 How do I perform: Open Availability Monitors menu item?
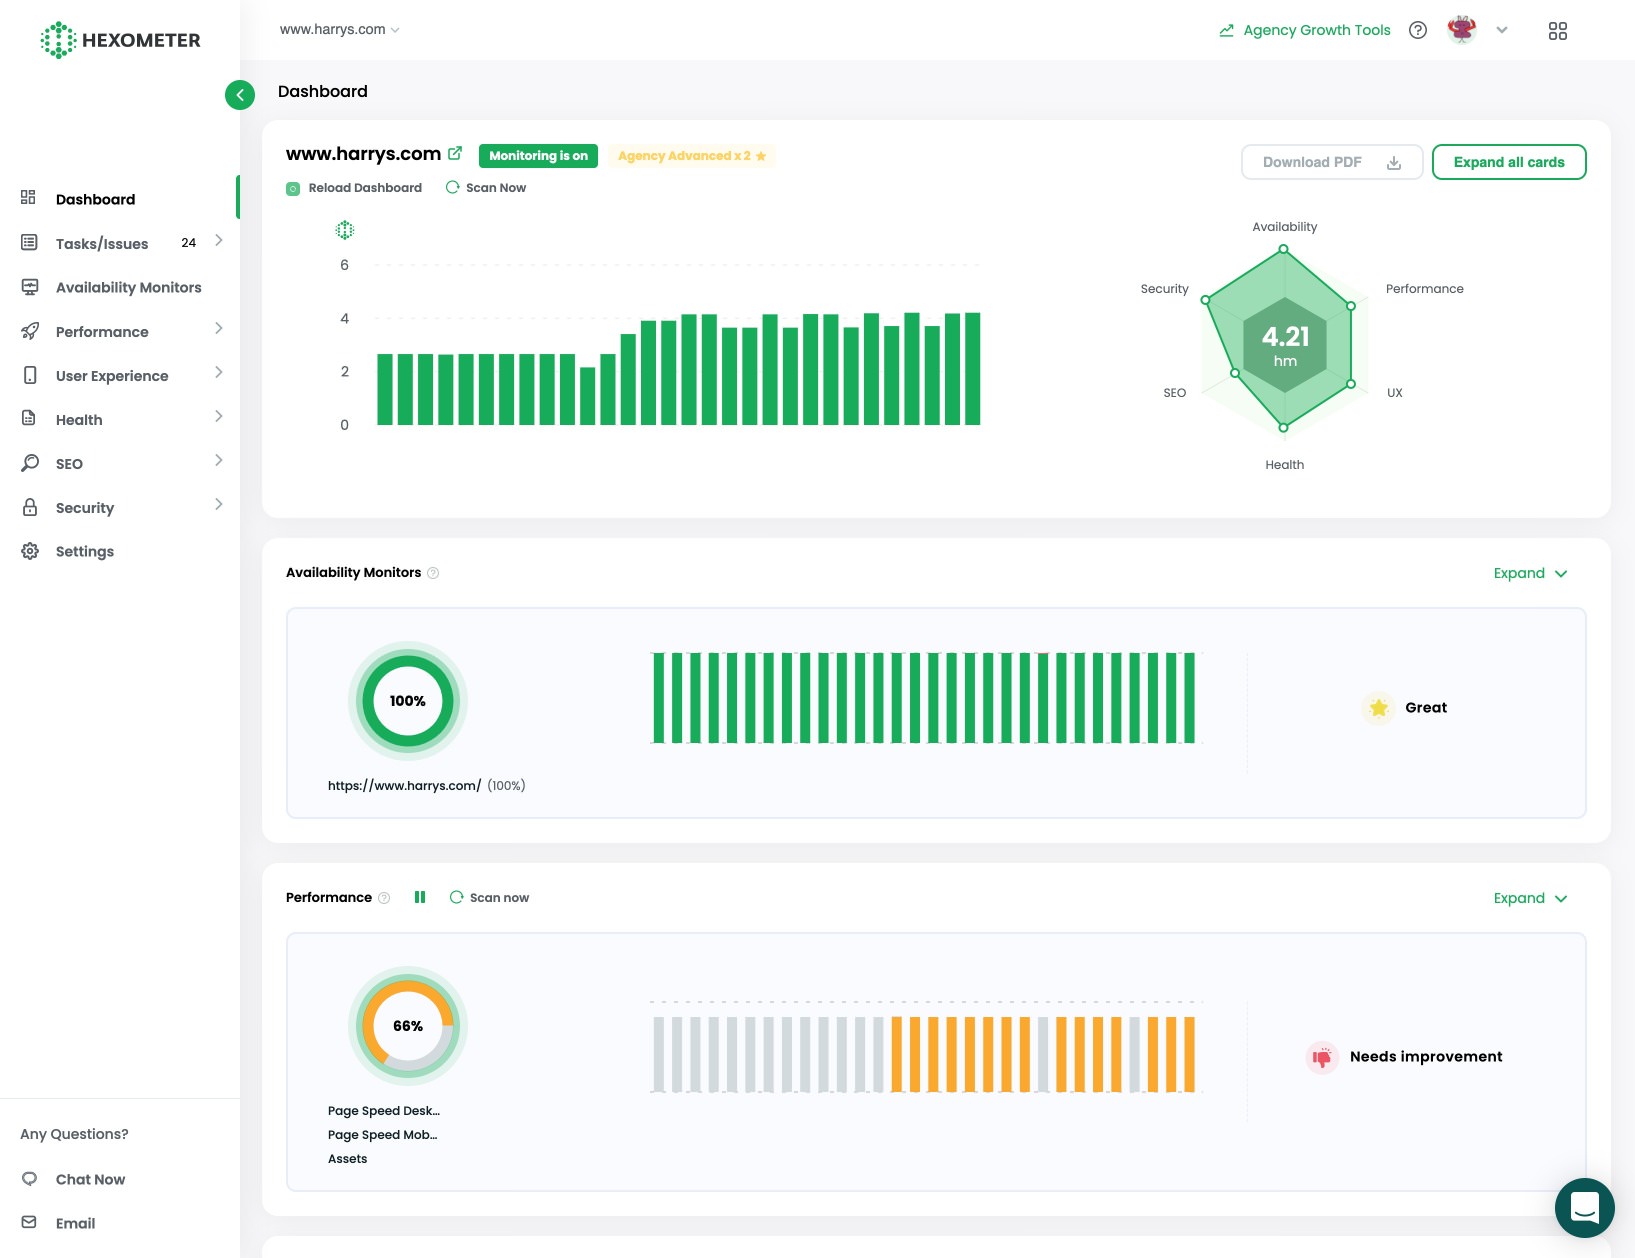pyautogui.click(x=128, y=287)
